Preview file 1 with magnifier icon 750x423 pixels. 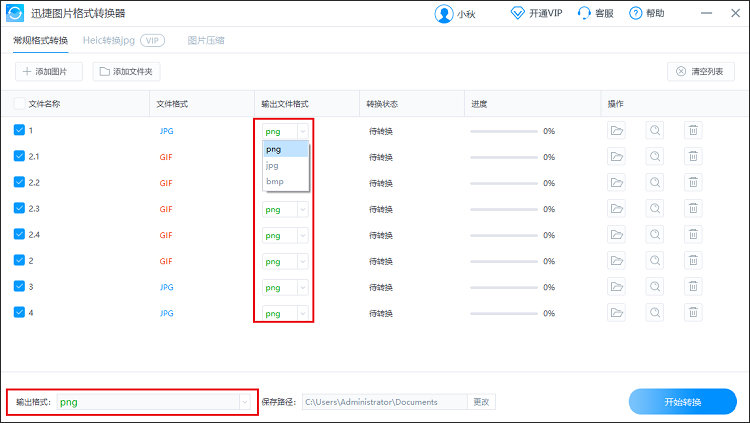click(655, 130)
